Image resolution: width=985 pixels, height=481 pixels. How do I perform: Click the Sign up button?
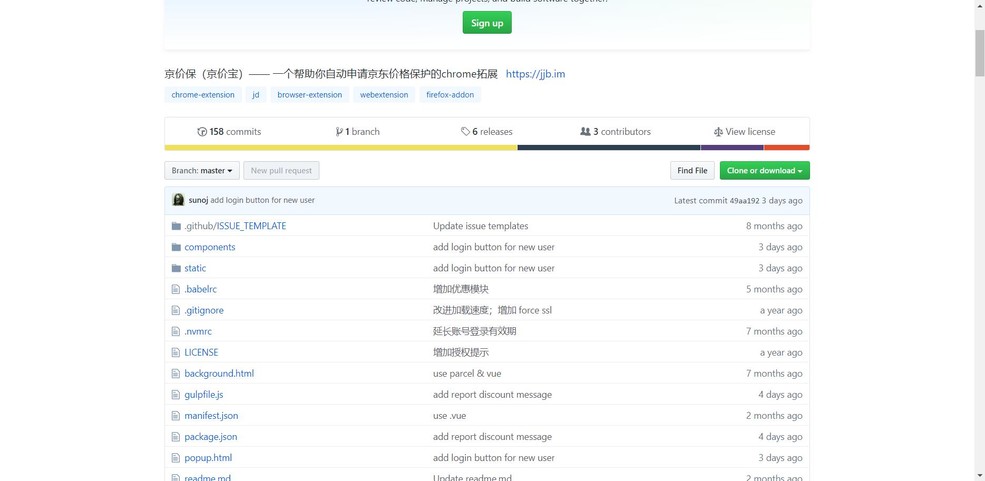(x=487, y=23)
